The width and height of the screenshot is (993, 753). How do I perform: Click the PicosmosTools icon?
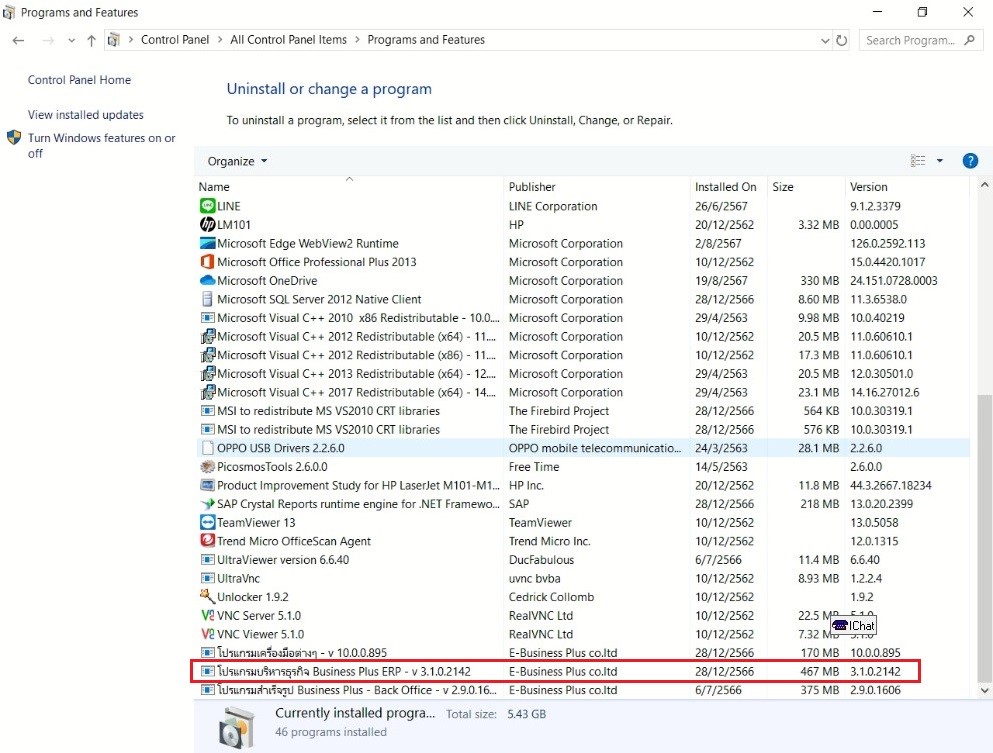click(207, 467)
